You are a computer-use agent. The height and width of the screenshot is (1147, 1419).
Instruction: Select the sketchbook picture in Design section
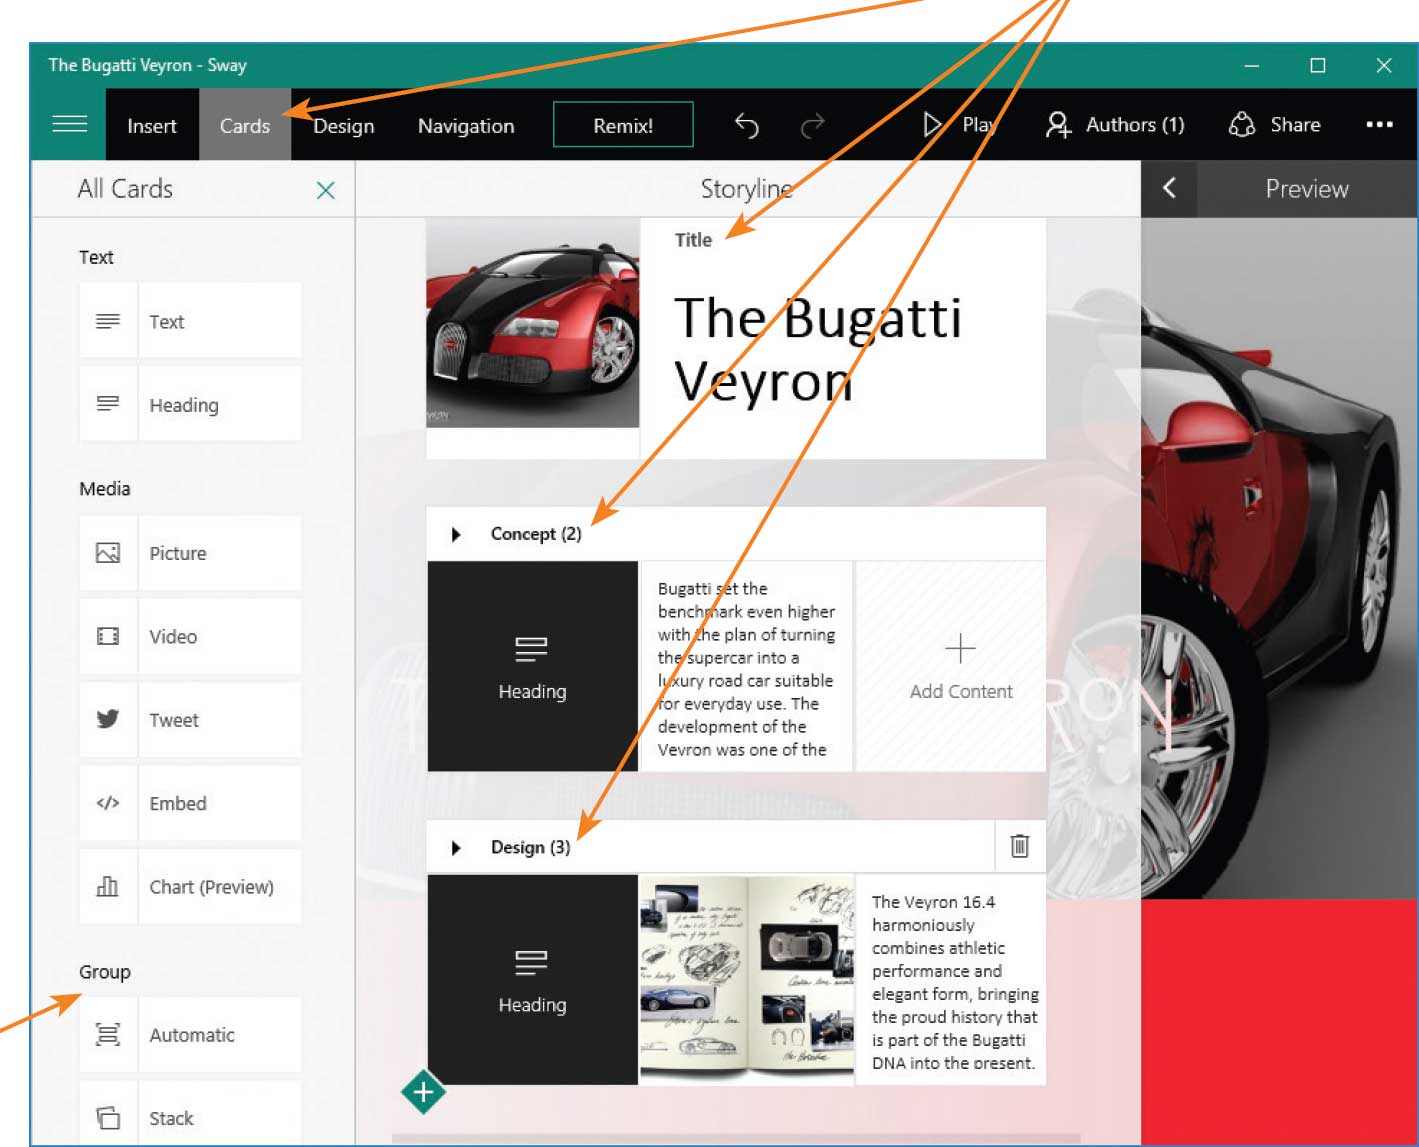pyautogui.click(x=747, y=980)
